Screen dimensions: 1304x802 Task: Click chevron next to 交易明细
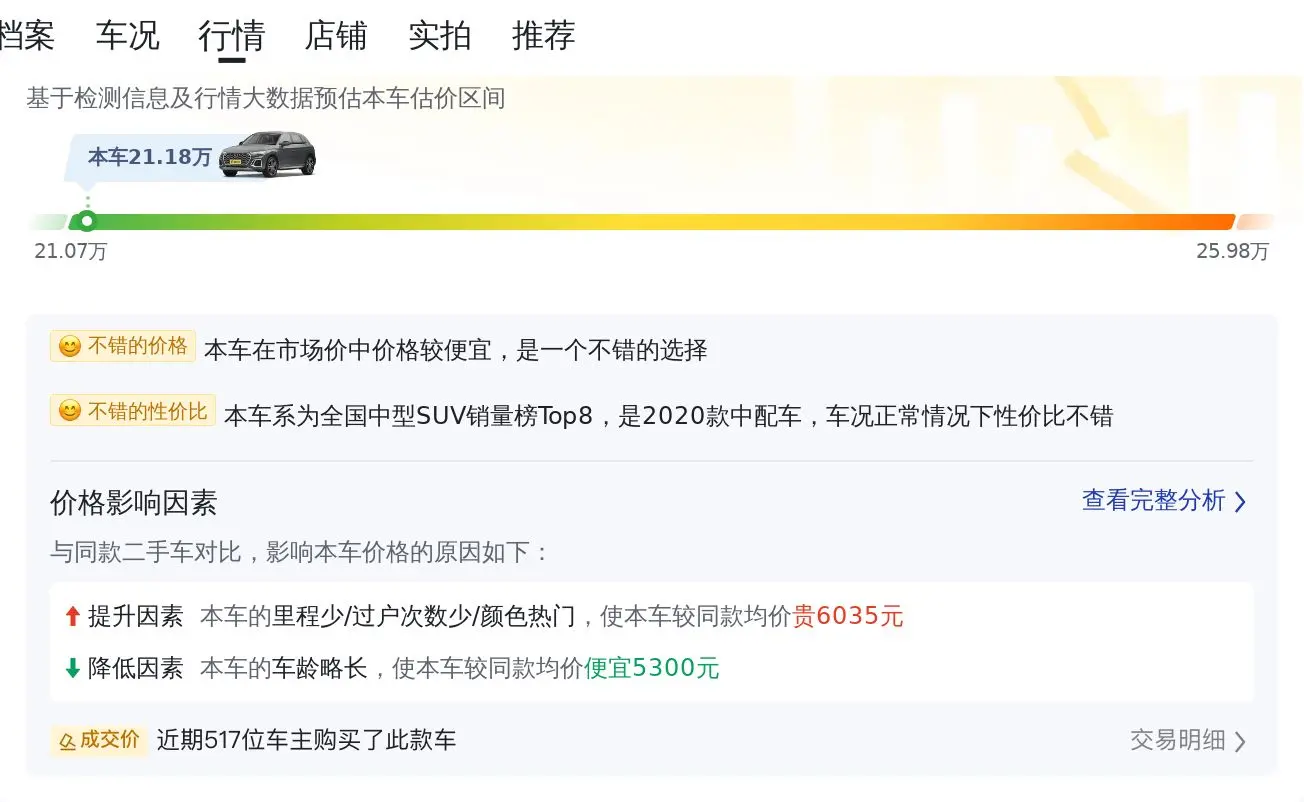(1240, 742)
